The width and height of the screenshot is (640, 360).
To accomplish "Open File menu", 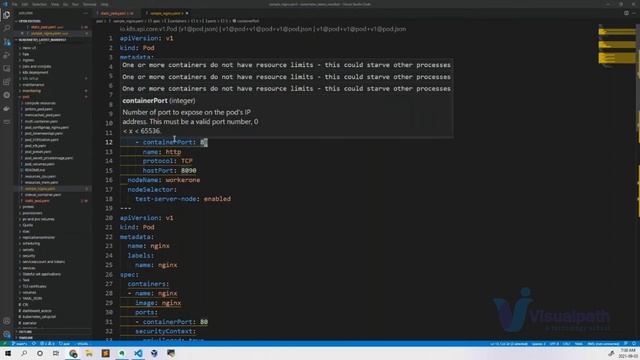I will click(15, 4).
